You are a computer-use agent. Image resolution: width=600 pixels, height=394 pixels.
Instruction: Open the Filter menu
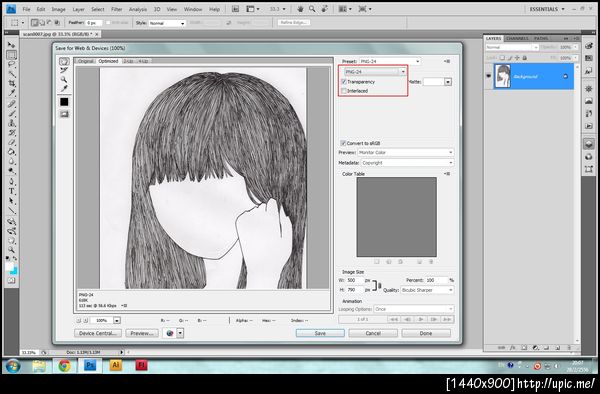coord(116,9)
